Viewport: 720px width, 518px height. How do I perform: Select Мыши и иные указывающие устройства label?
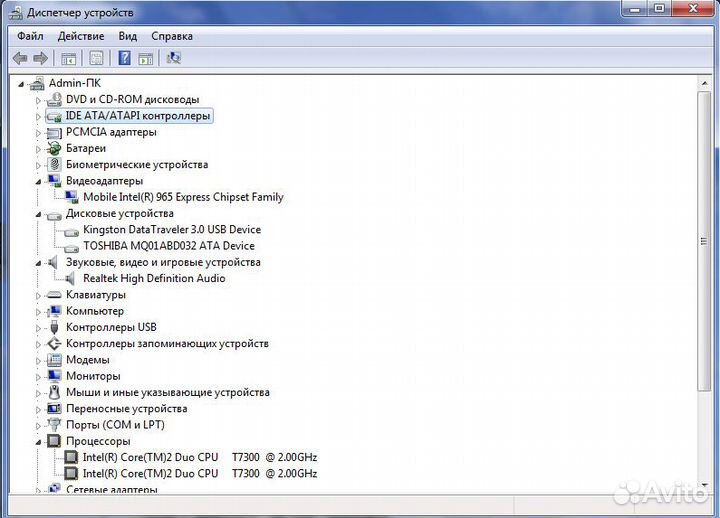[x=168, y=392]
